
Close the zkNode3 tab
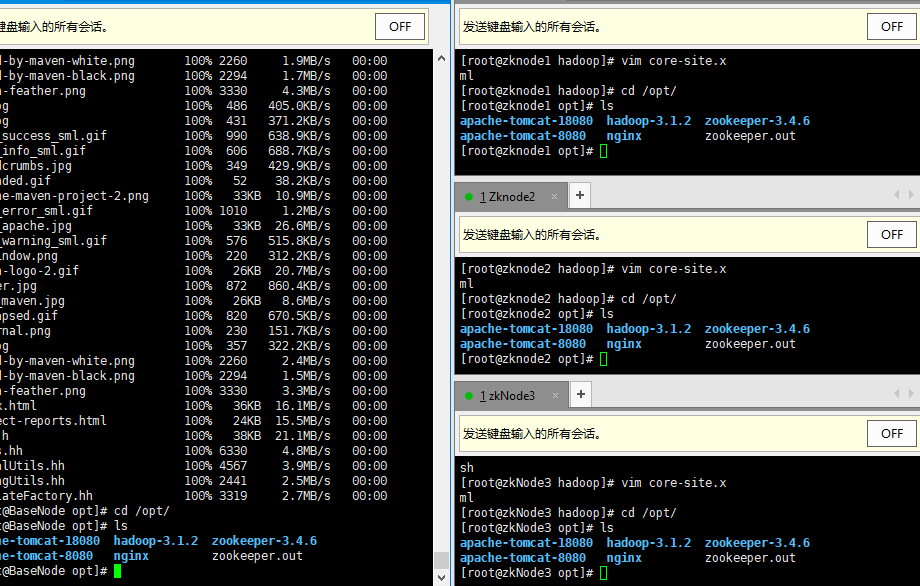point(555,396)
